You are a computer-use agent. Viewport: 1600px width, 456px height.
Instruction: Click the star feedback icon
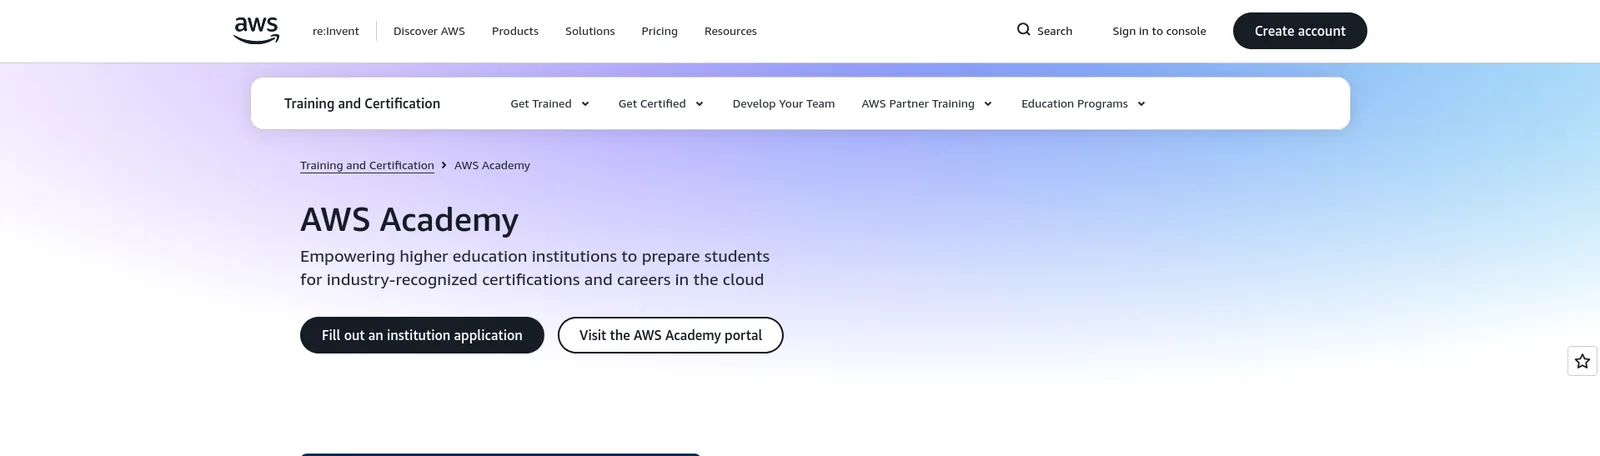tap(1582, 361)
